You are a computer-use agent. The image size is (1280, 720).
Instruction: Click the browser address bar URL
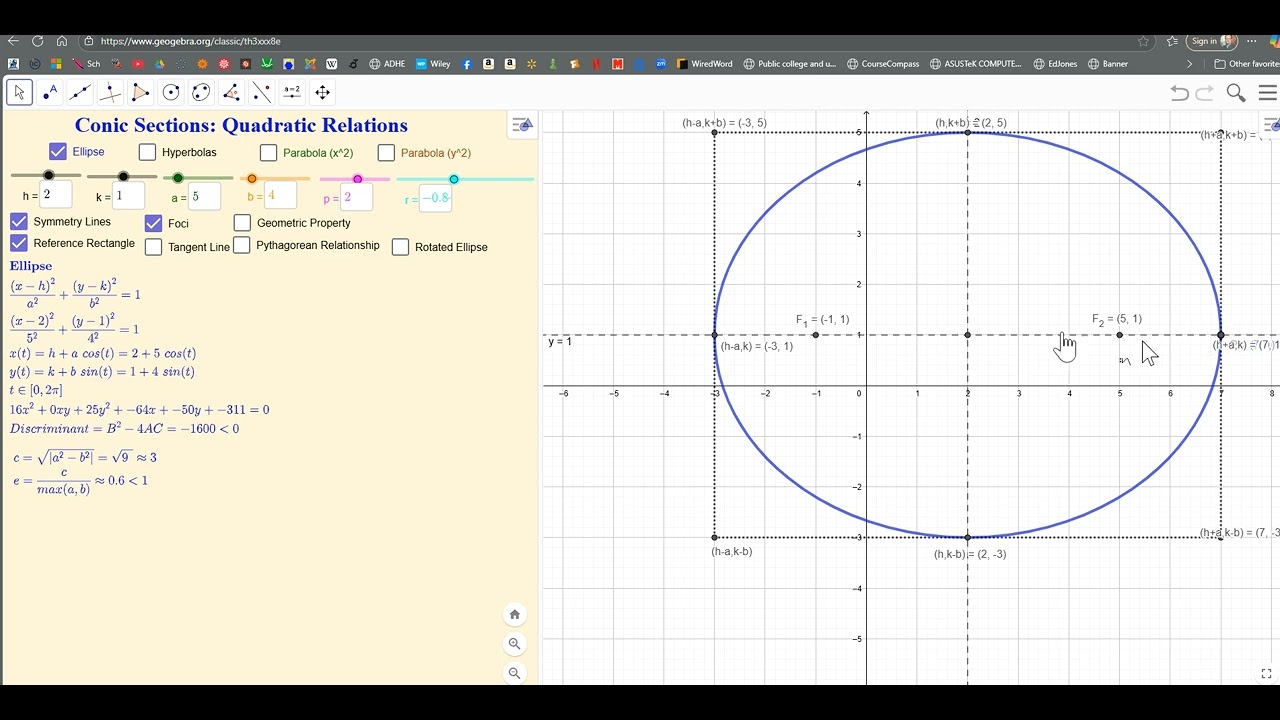pyautogui.click(x=190, y=41)
